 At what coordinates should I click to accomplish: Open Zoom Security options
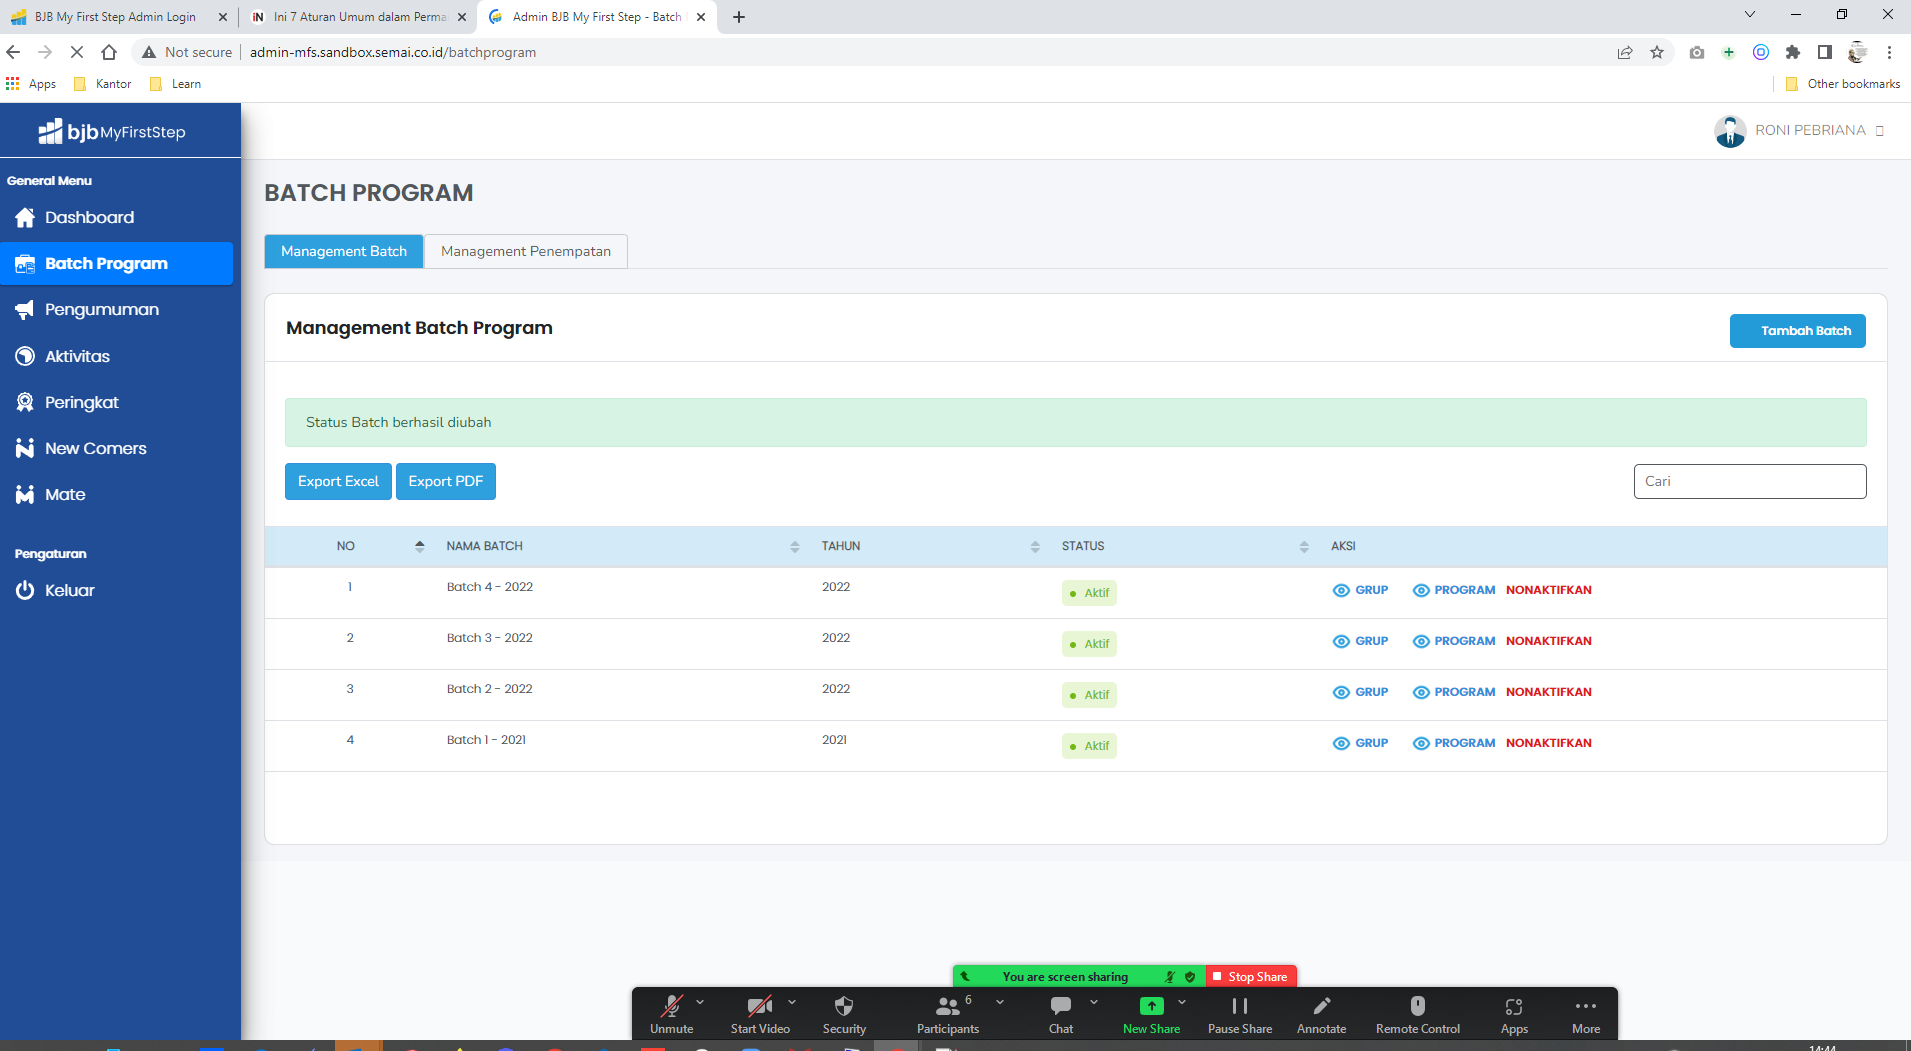pos(844,1014)
